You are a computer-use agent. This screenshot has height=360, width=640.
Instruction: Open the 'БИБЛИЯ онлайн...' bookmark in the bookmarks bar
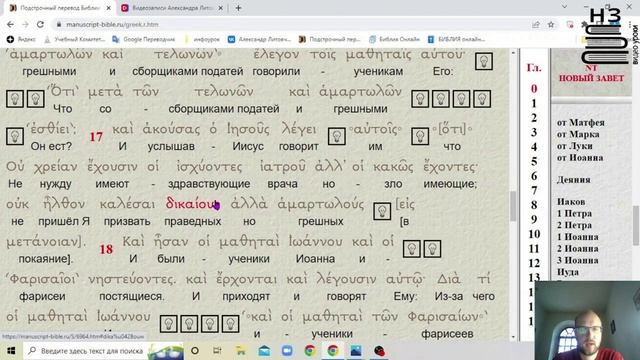pyautogui.click(x=456, y=39)
